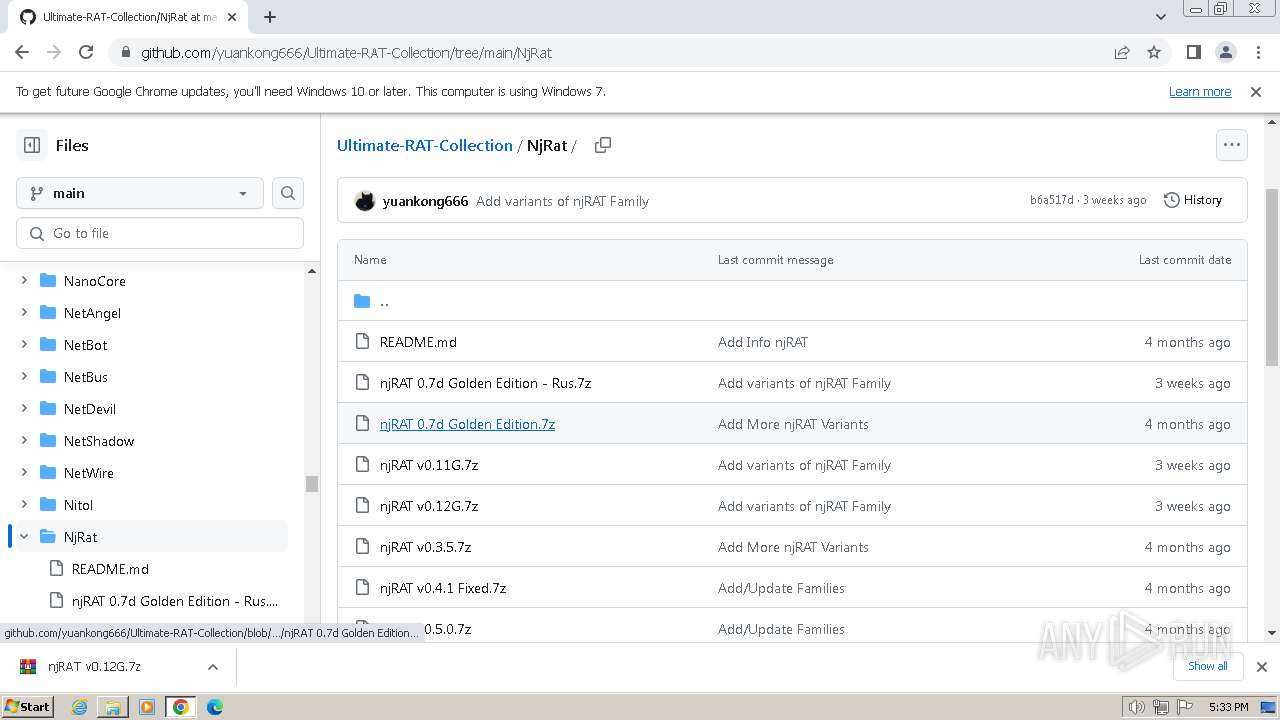
Task: Expand the NanoCore folder chevron
Action: point(24,281)
